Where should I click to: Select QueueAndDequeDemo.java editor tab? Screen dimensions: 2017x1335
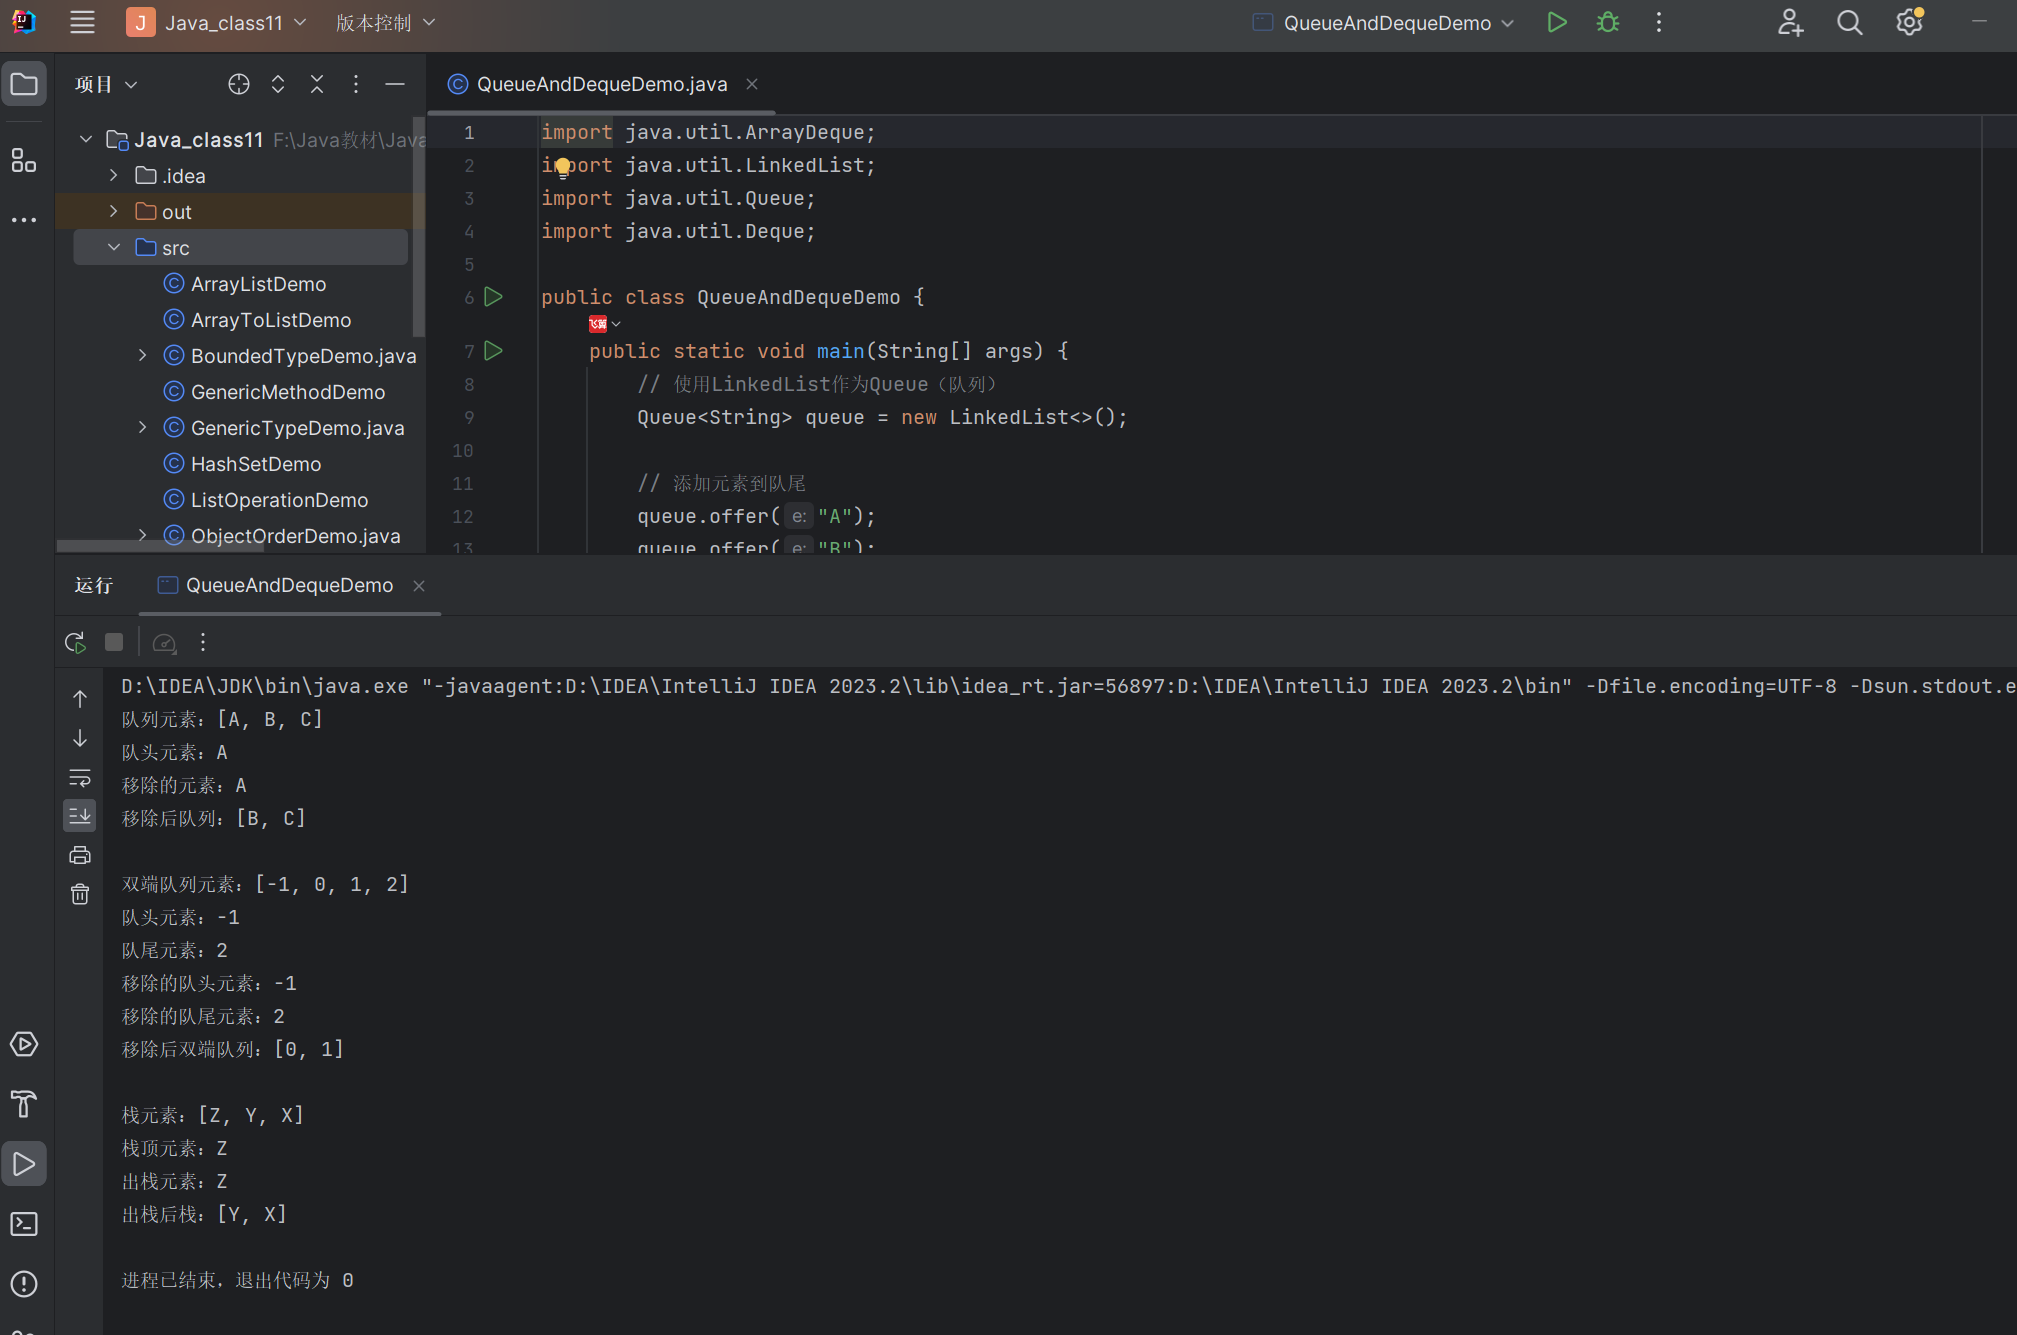(600, 84)
